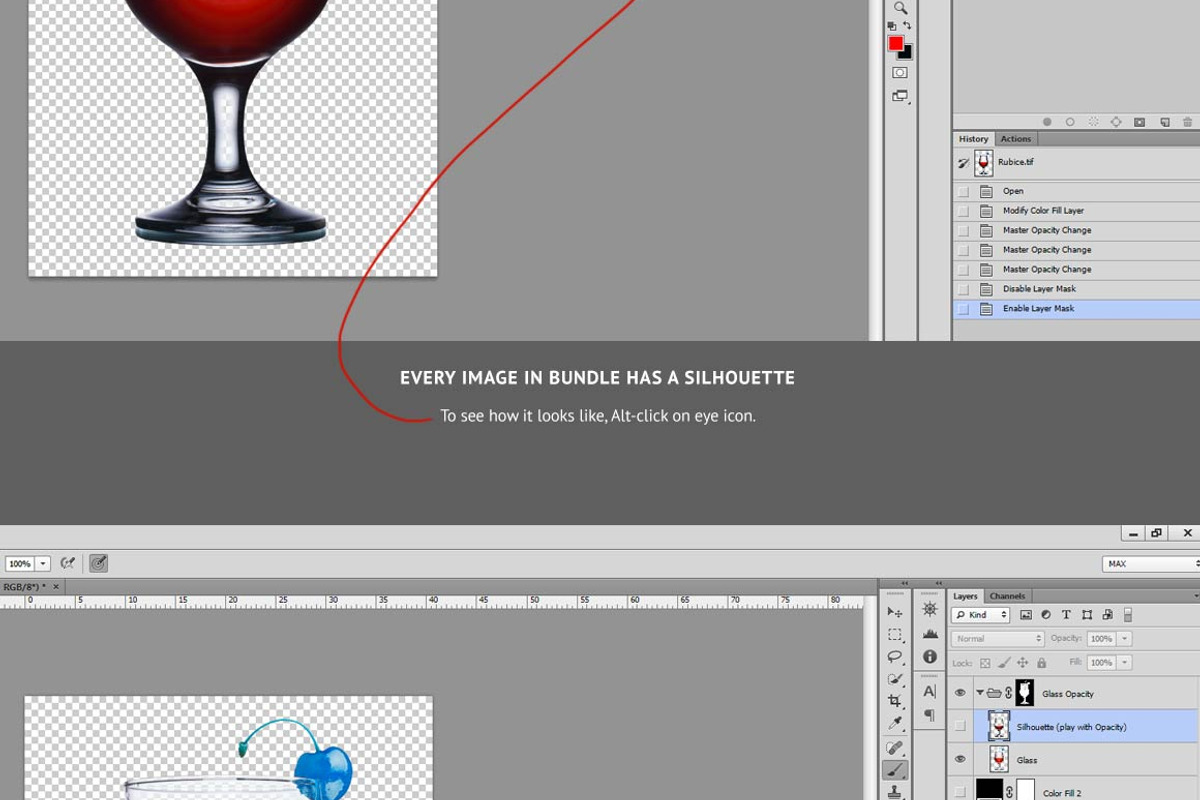Open the Histogram panel icon
This screenshot has height=800, width=1200.
[930, 633]
